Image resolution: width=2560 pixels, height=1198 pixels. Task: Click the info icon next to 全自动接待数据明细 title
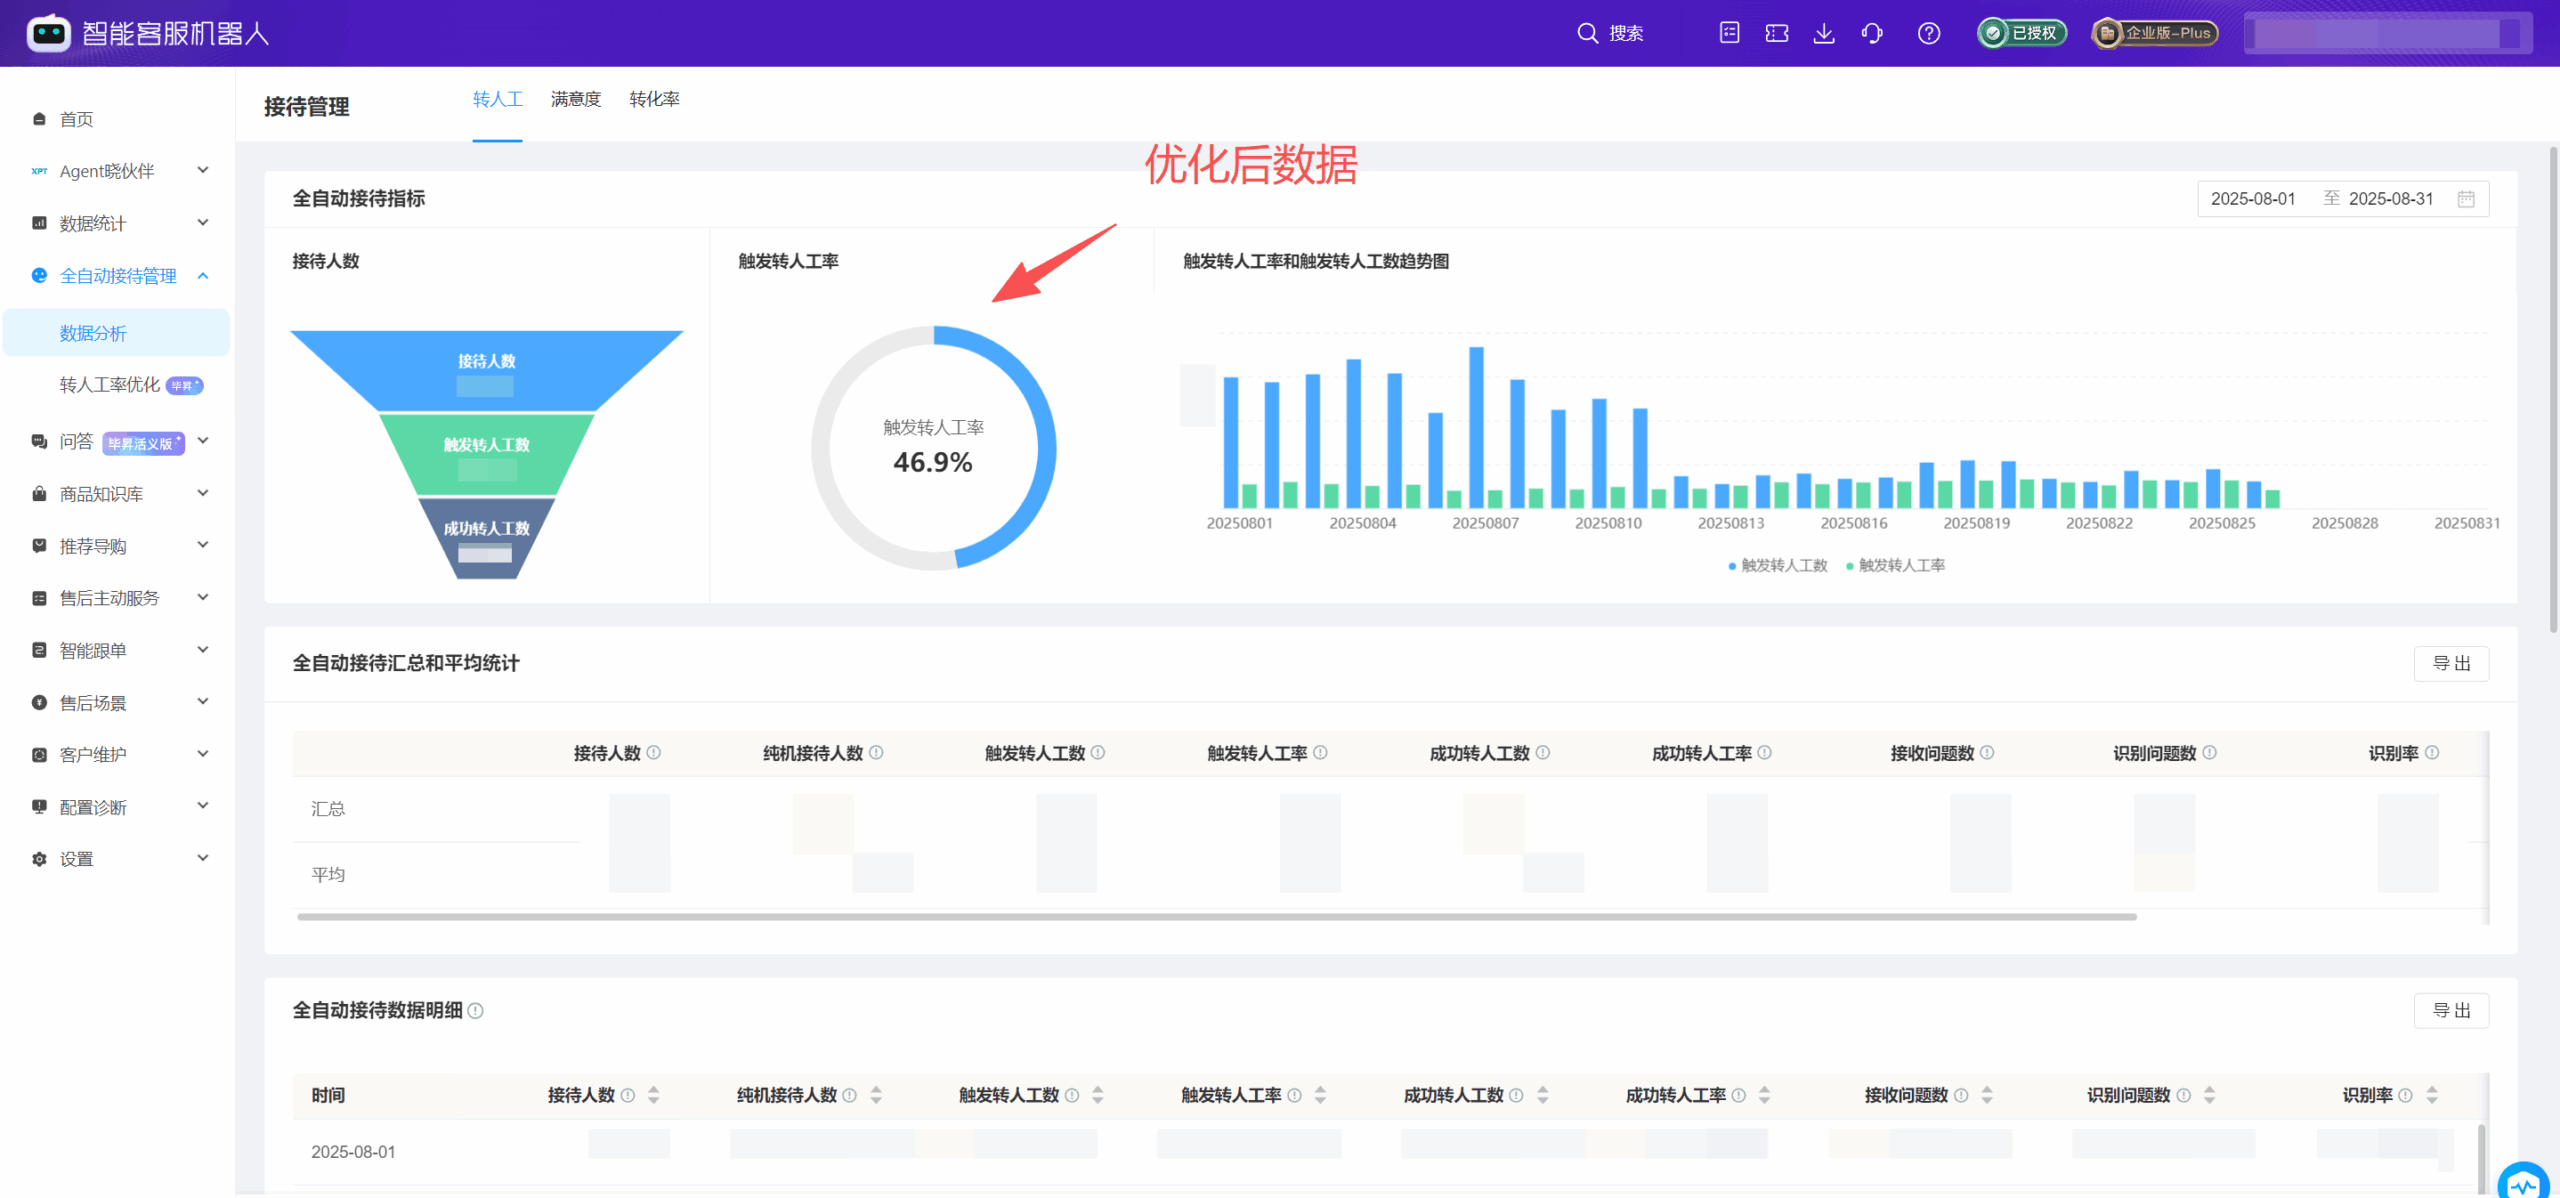coord(476,1011)
